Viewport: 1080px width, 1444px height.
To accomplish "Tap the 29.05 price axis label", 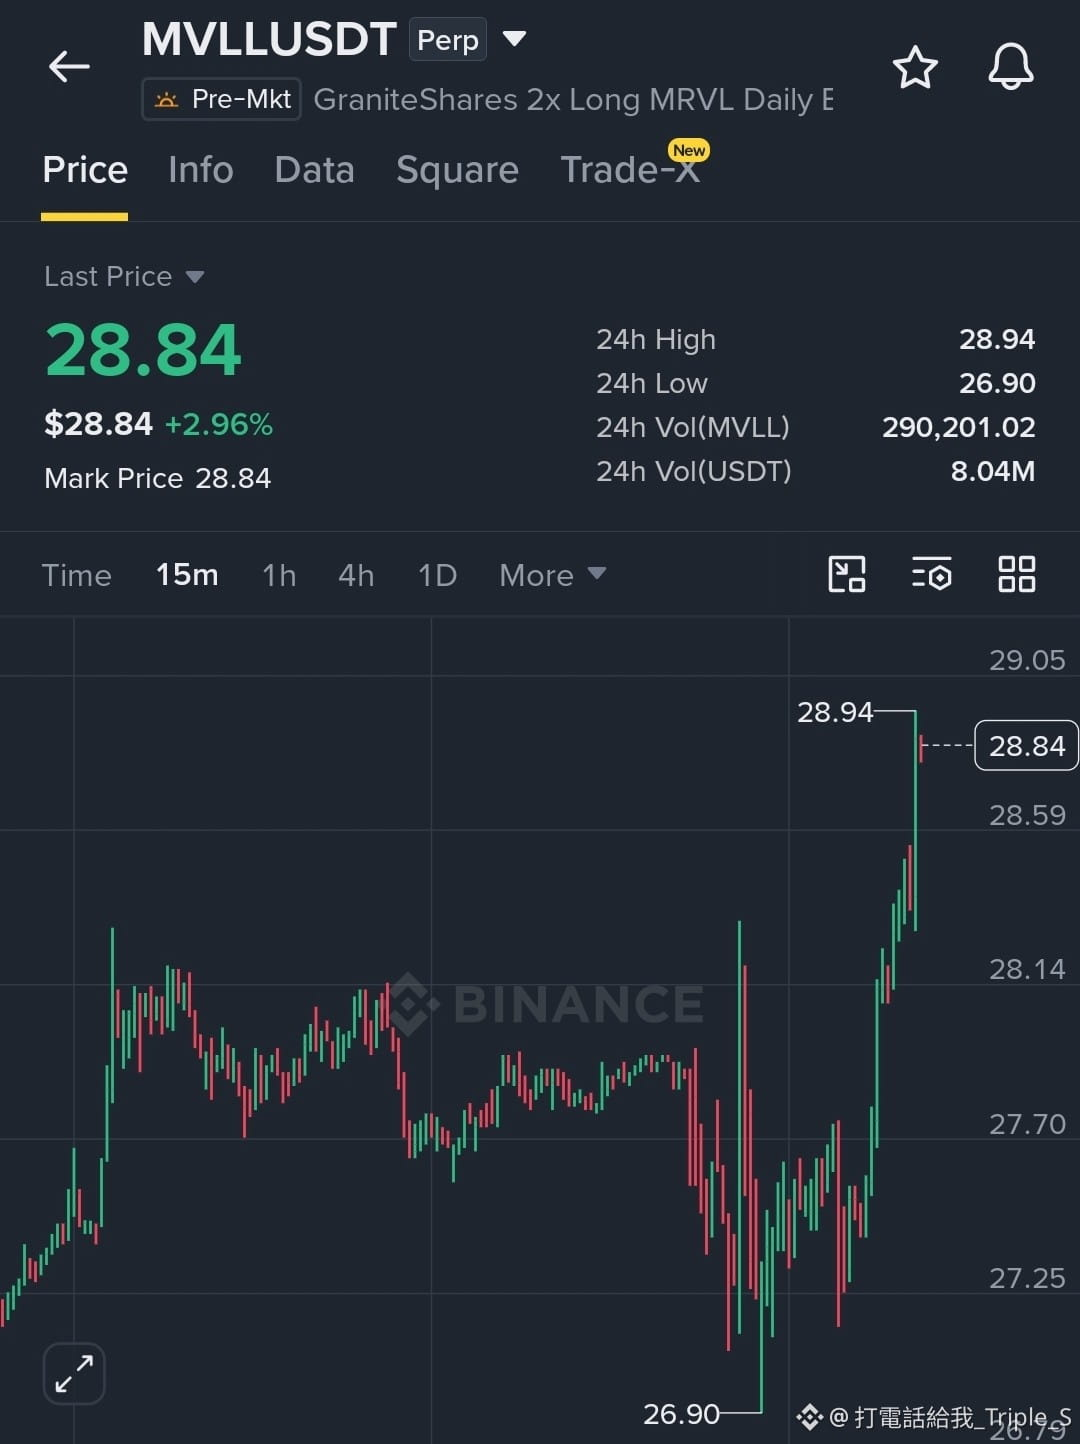I will [1027, 660].
